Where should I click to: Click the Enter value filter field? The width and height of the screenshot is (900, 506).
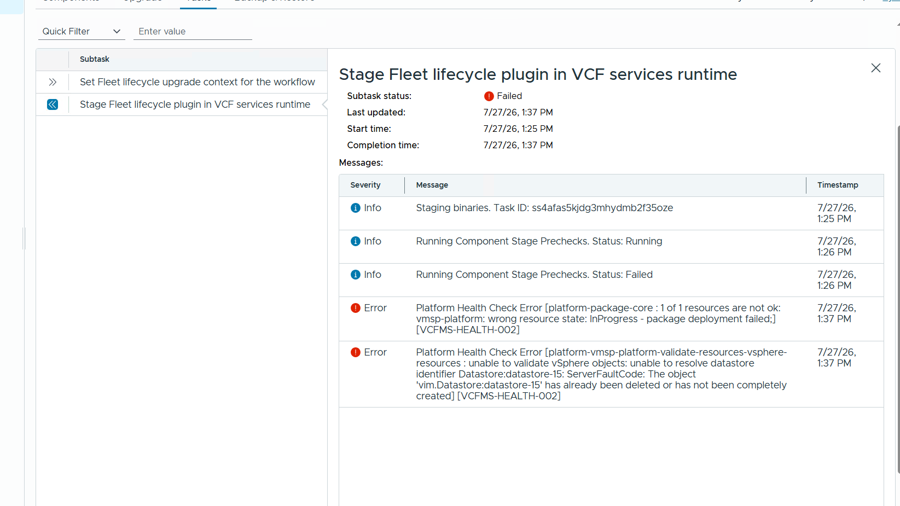(x=192, y=32)
